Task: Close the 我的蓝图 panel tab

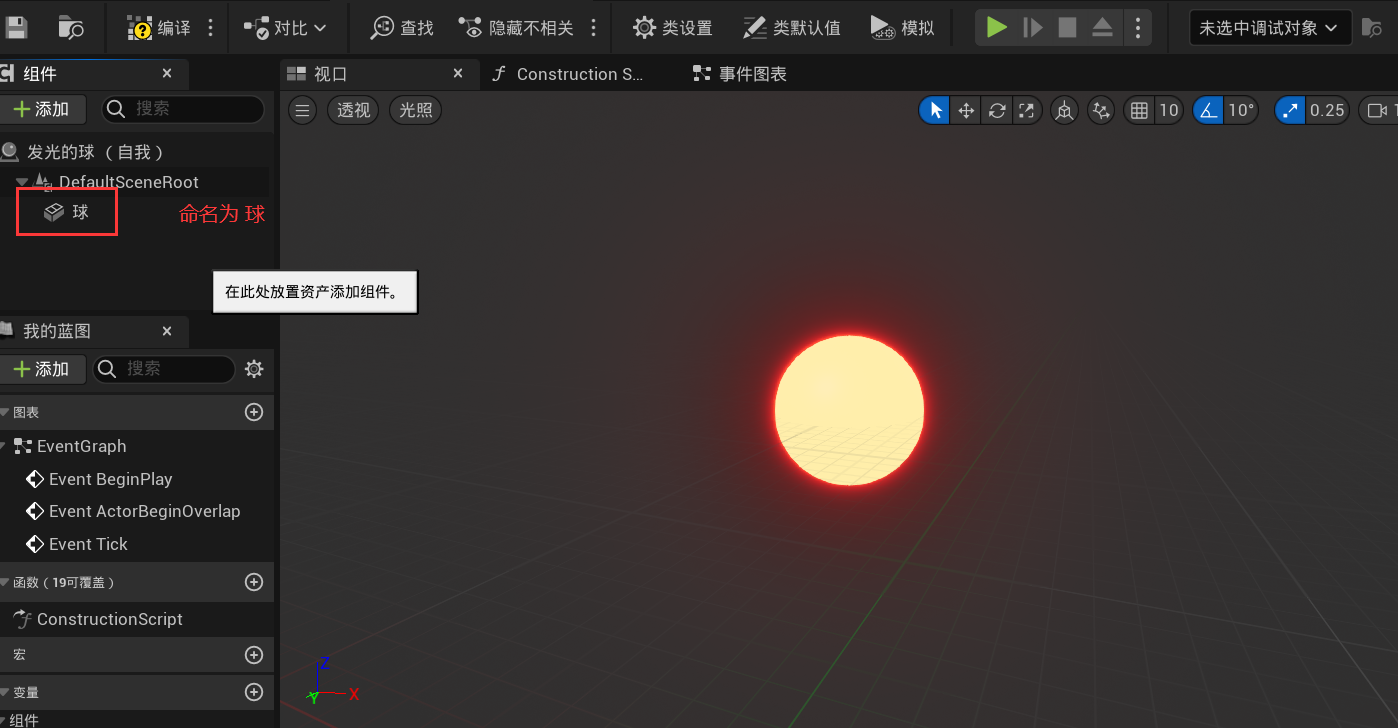Action: tap(167, 331)
